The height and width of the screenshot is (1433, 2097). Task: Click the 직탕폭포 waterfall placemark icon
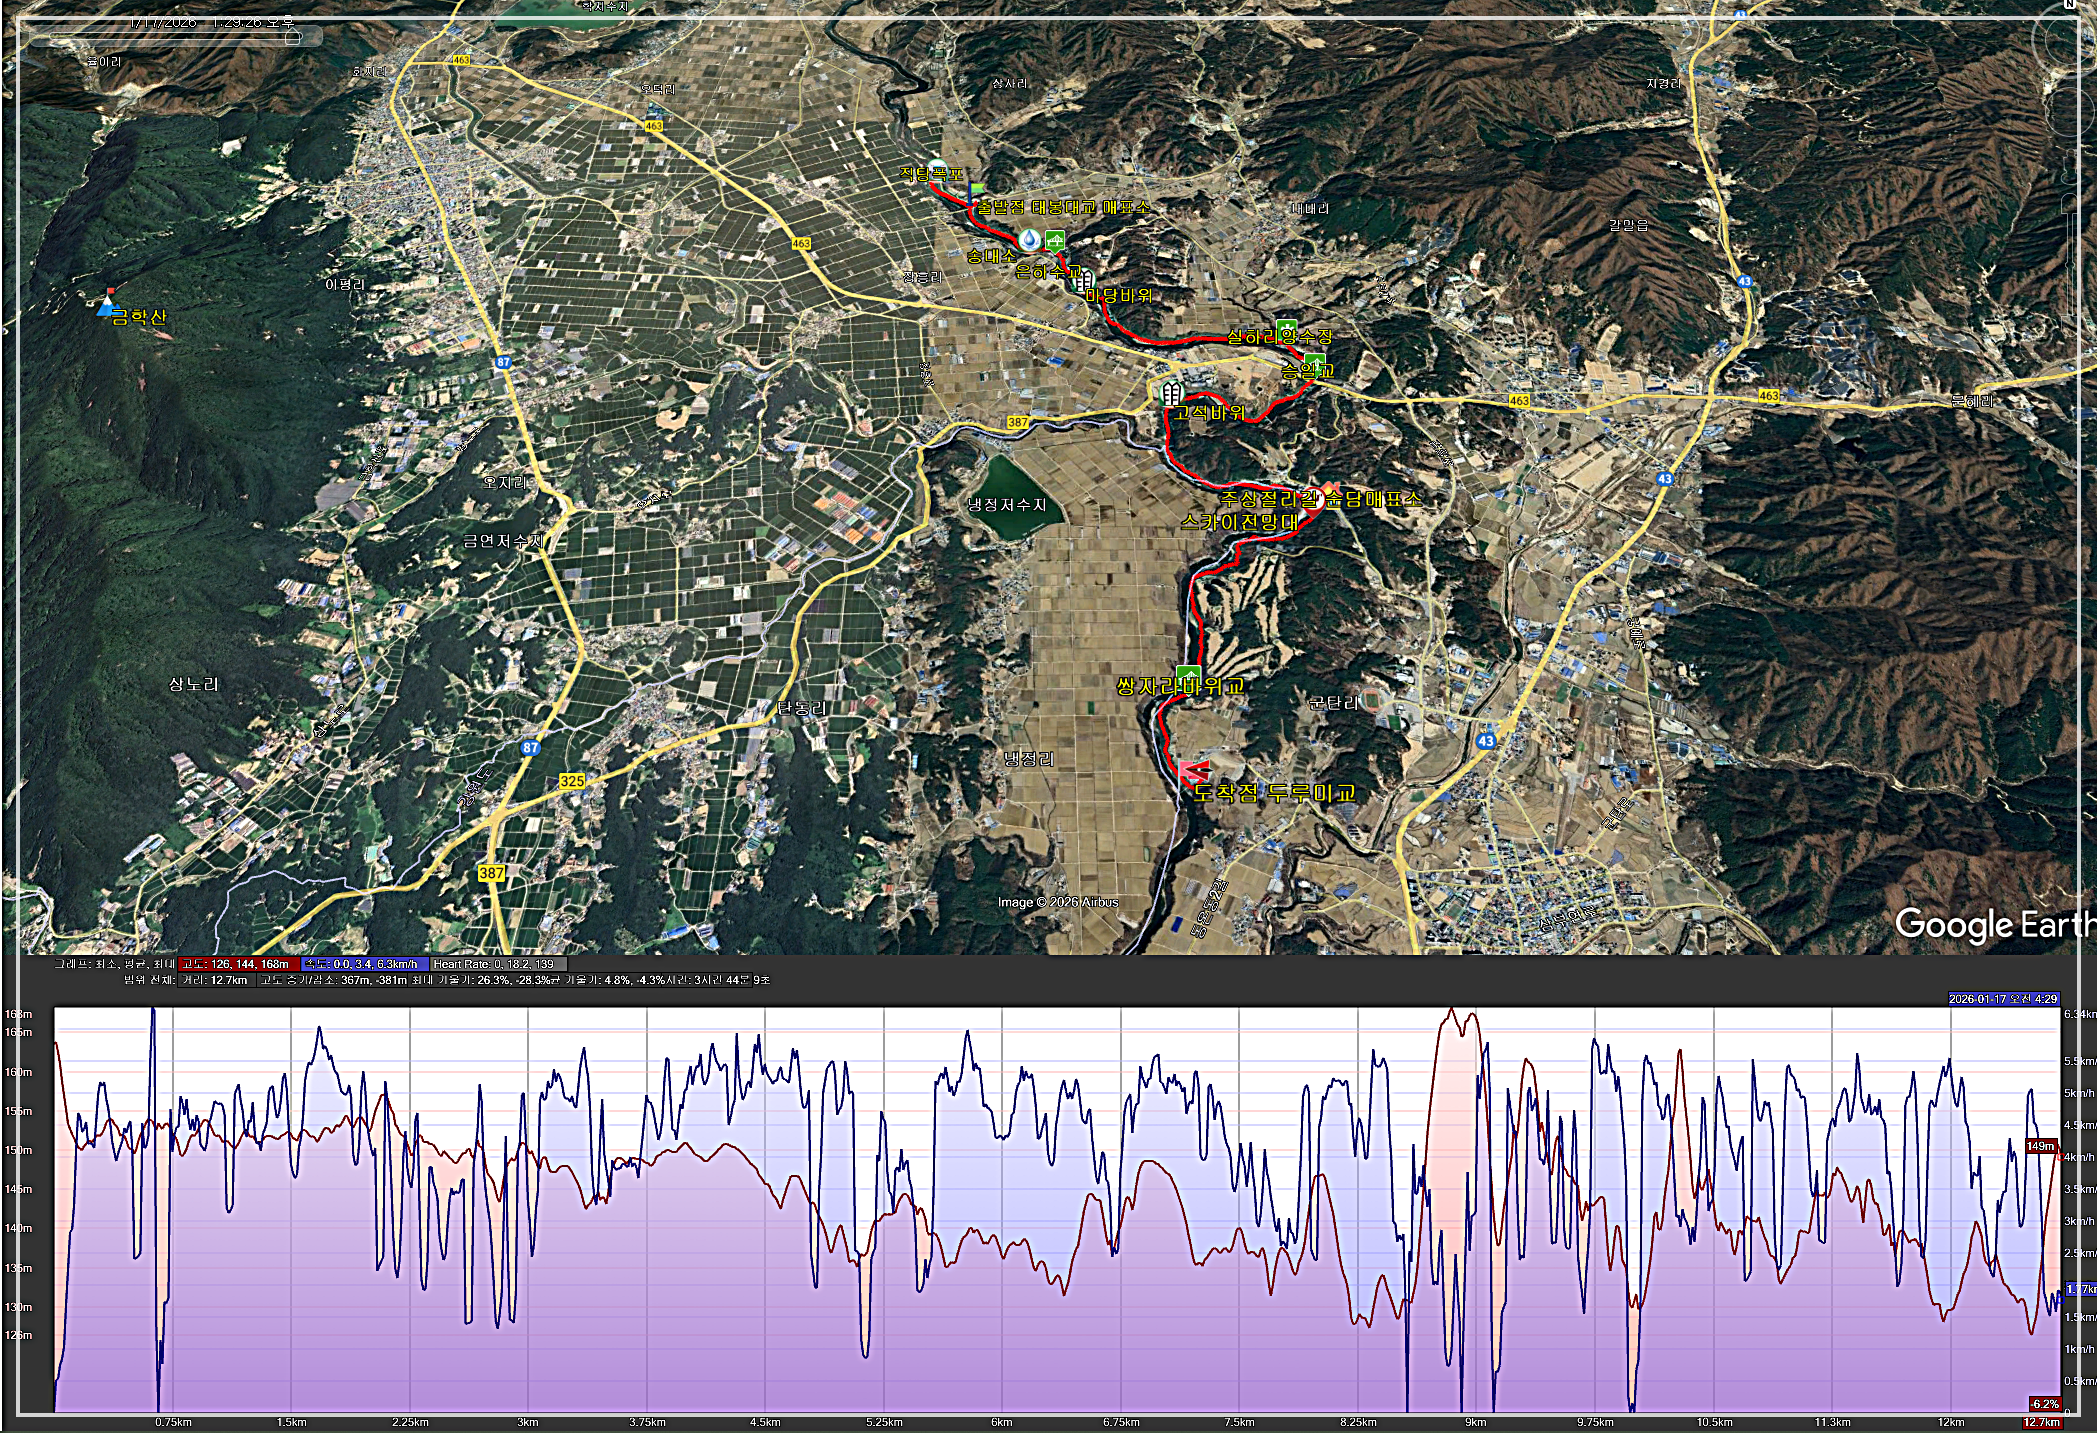point(936,167)
